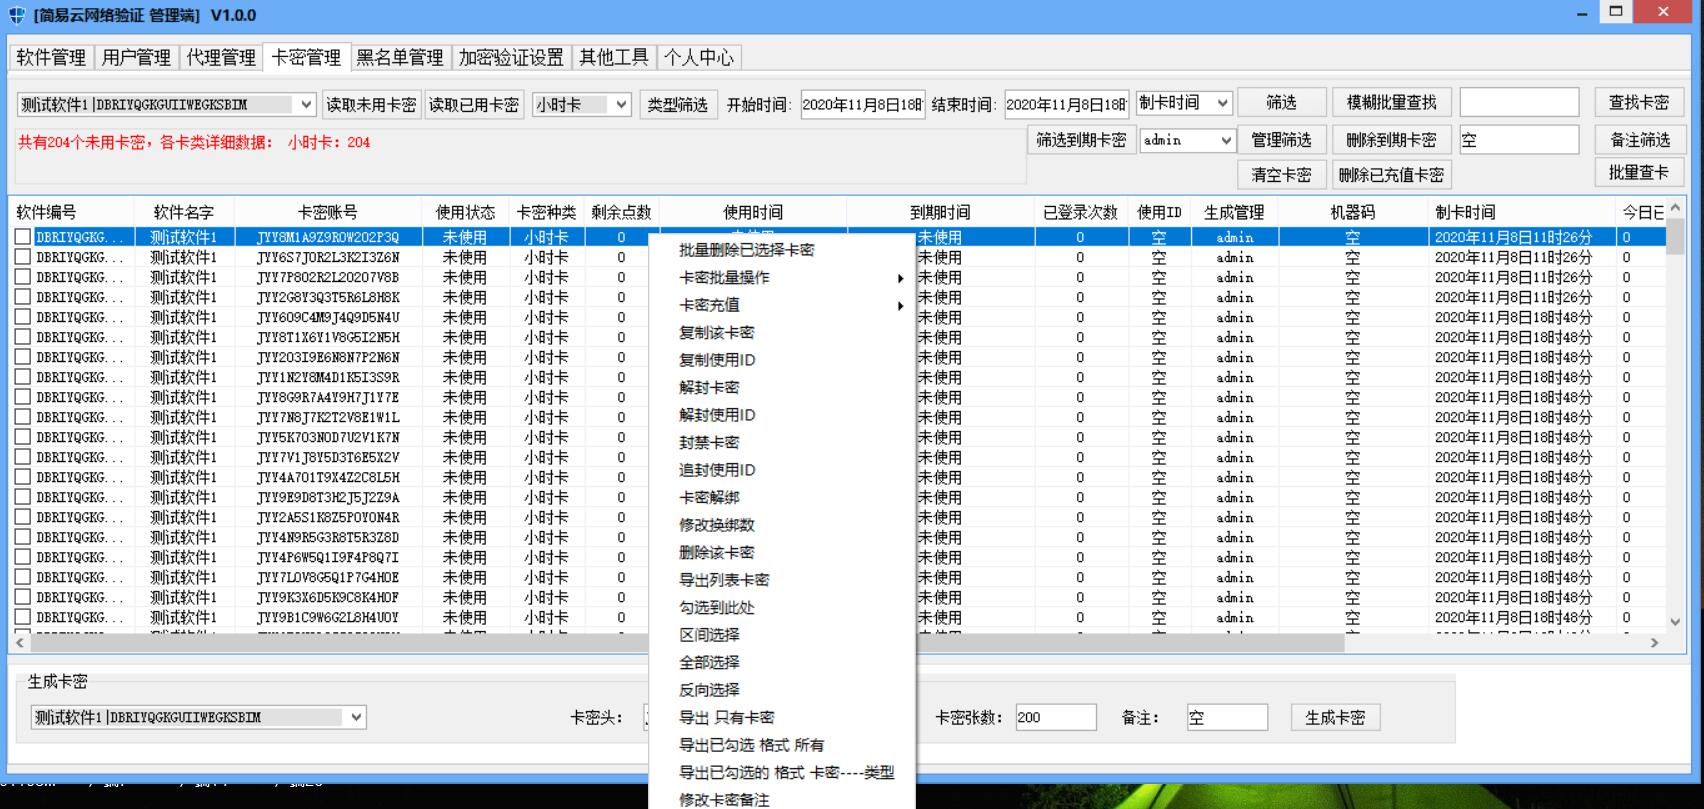Expand the 制卡时间 filter dropdown

pos(1222,103)
